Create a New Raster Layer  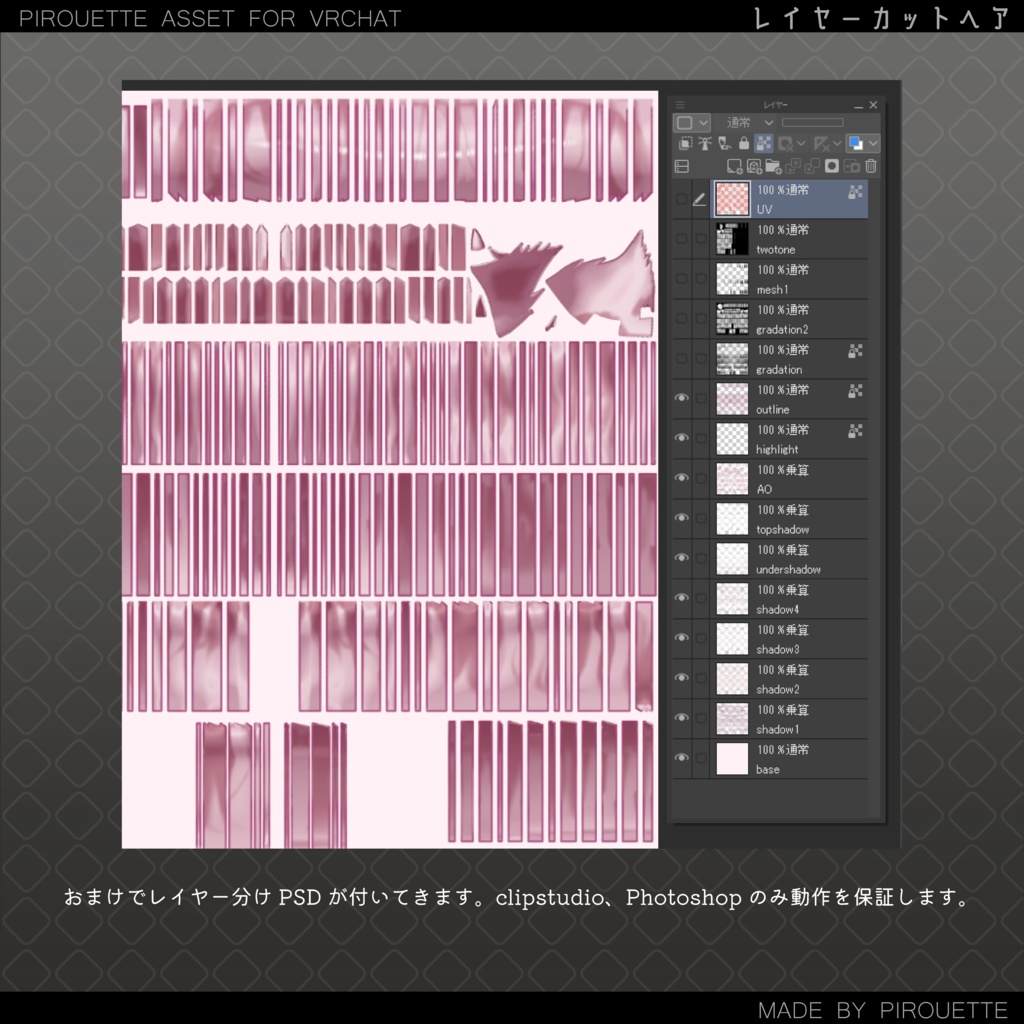coord(734,166)
